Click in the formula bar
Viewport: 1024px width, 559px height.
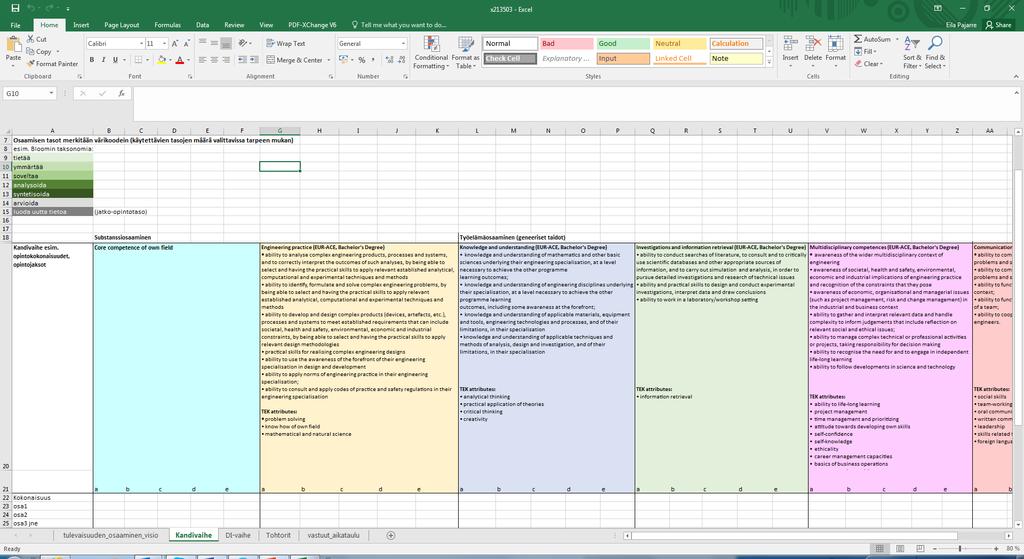[x=575, y=103]
